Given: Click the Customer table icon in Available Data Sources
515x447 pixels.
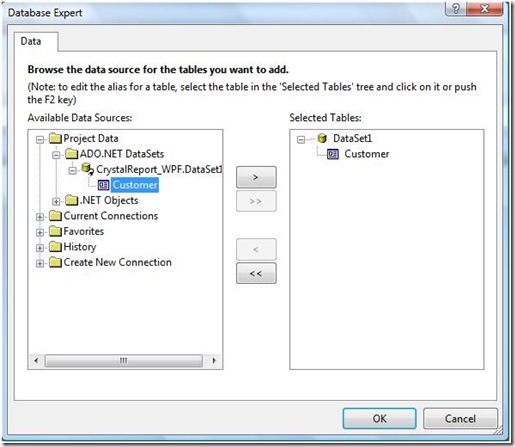Looking at the screenshot, I should (103, 185).
